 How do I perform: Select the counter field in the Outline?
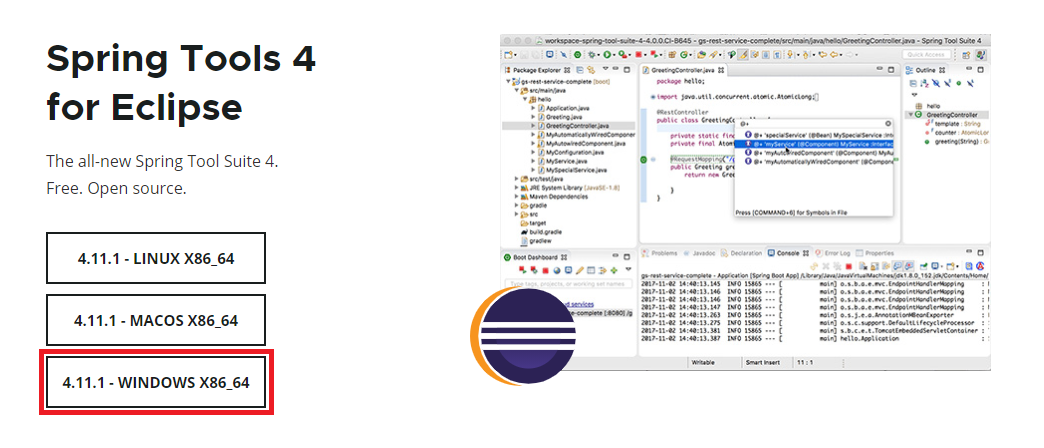[956, 132]
